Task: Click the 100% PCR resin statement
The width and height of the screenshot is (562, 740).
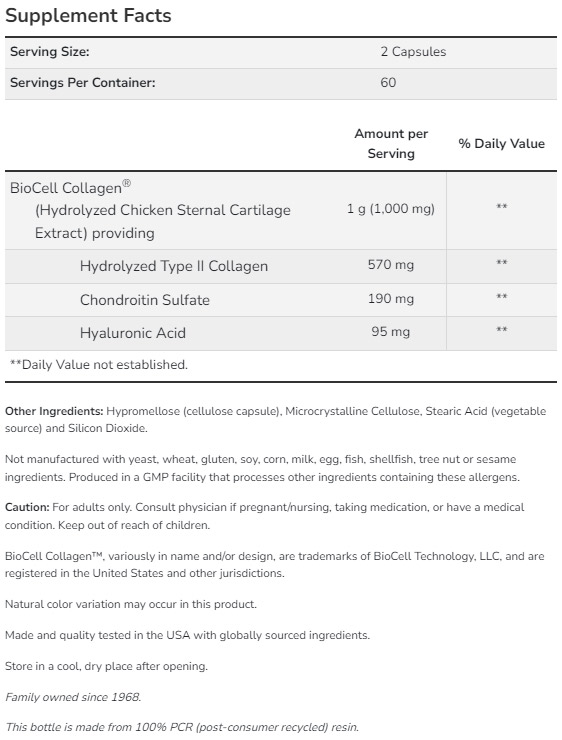Action: [x=182, y=727]
